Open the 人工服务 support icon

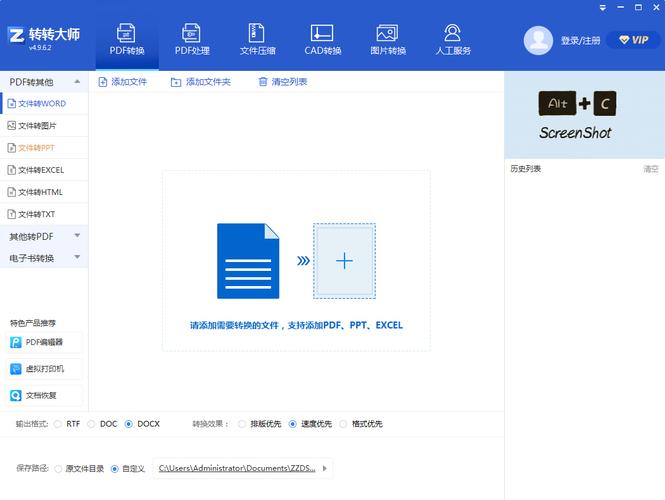click(x=453, y=33)
